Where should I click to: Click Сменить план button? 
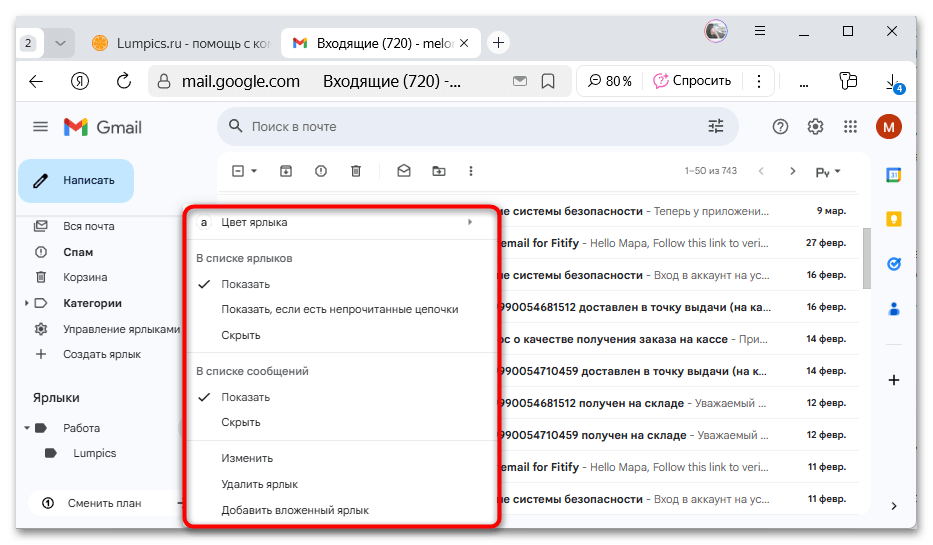point(104,503)
